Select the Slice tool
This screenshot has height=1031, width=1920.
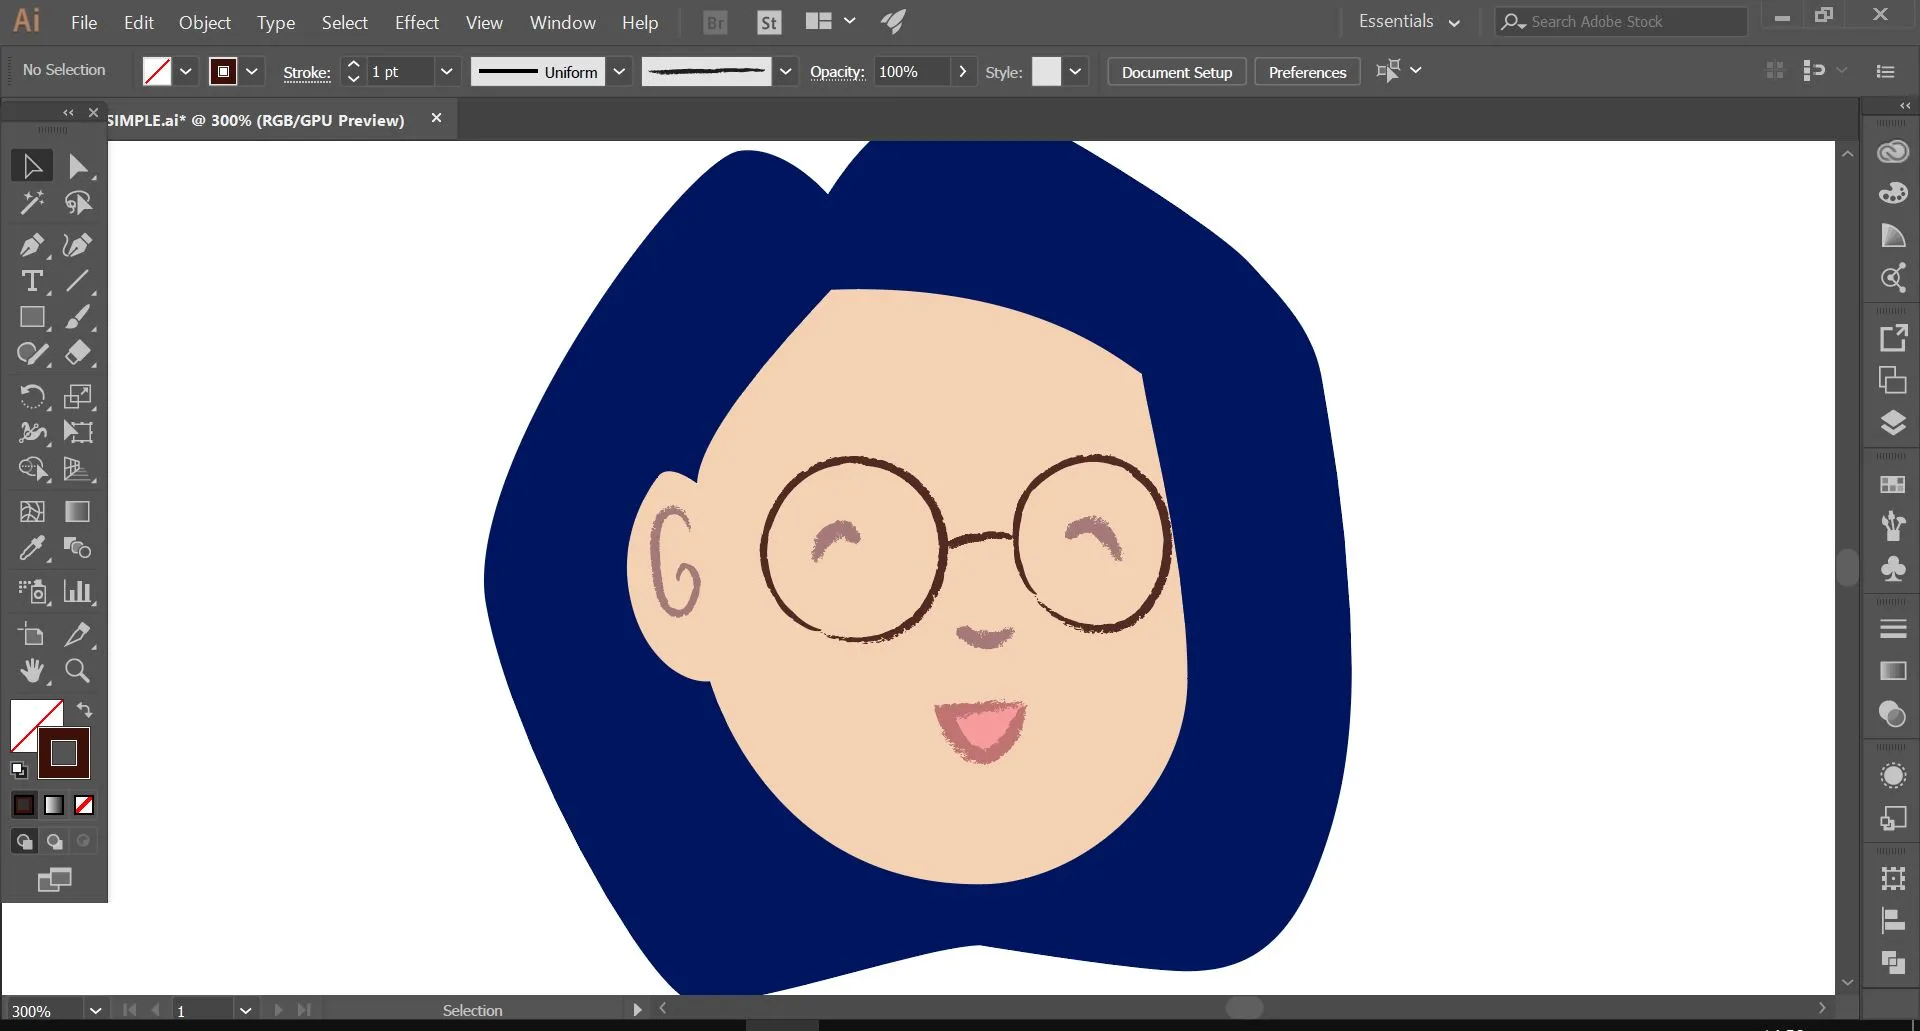tap(78, 634)
